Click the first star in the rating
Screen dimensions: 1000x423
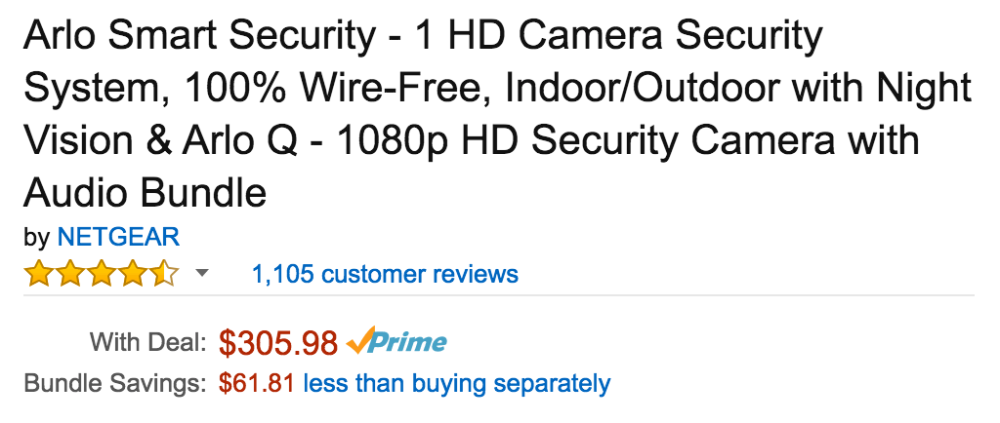click(x=40, y=273)
